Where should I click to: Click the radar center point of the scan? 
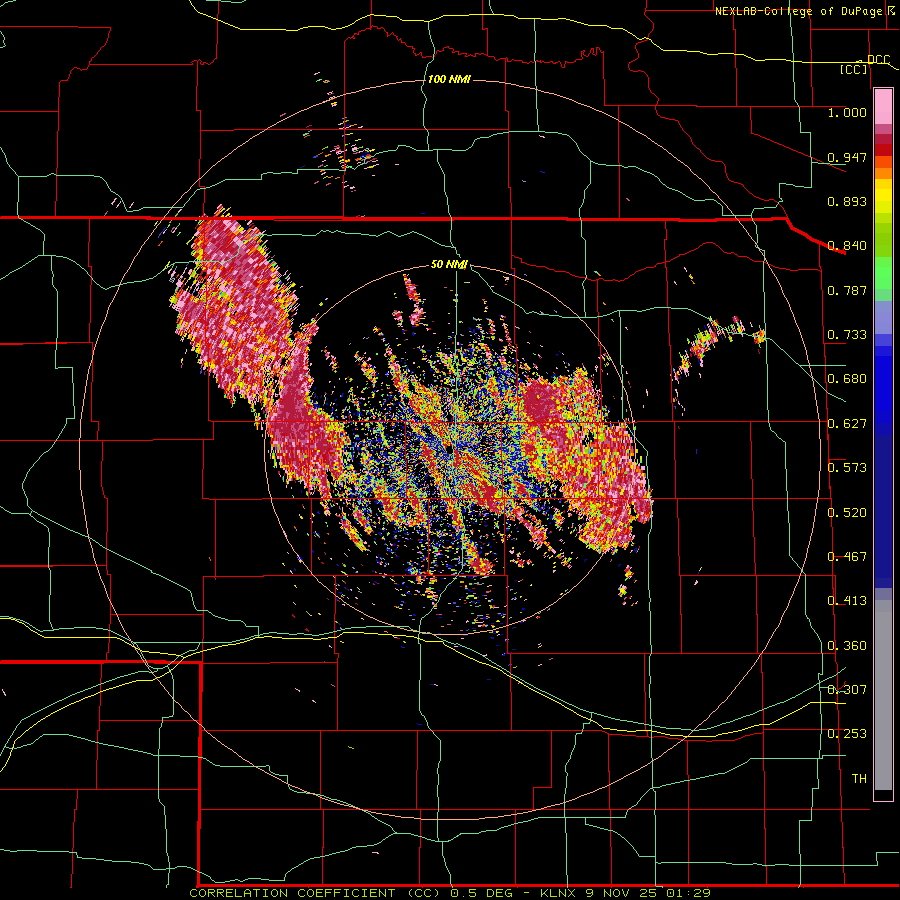pyautogui.click(x=451, y=451)
